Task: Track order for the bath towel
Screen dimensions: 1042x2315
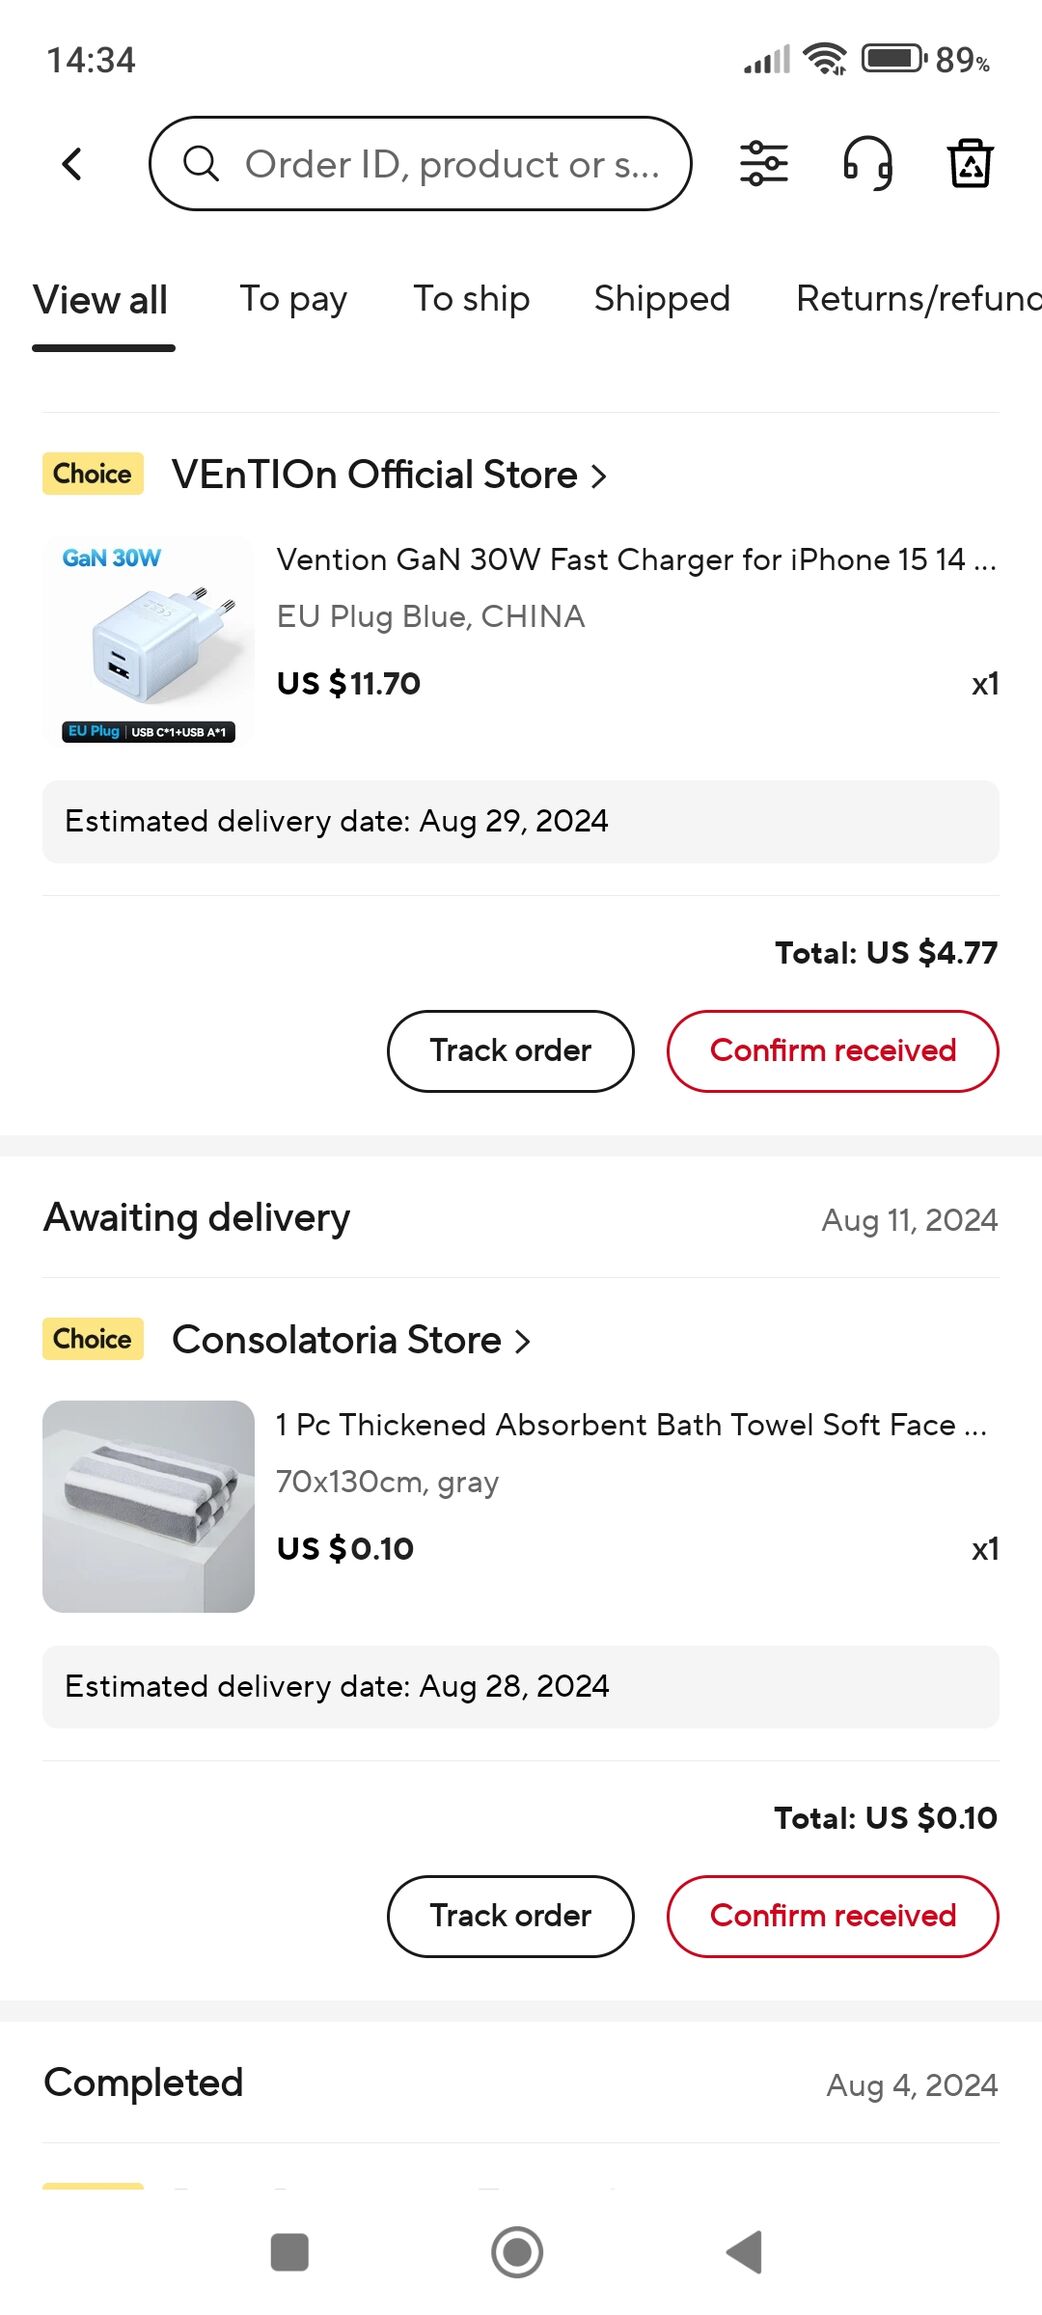Action: (x=510, y=1916)
